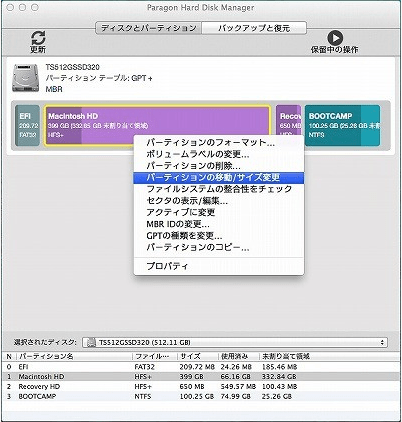Image resolution: width=402 pixels, height=422 pixels.
Task: Click the 549.57 MB used cell
Action: pos(238,387)
